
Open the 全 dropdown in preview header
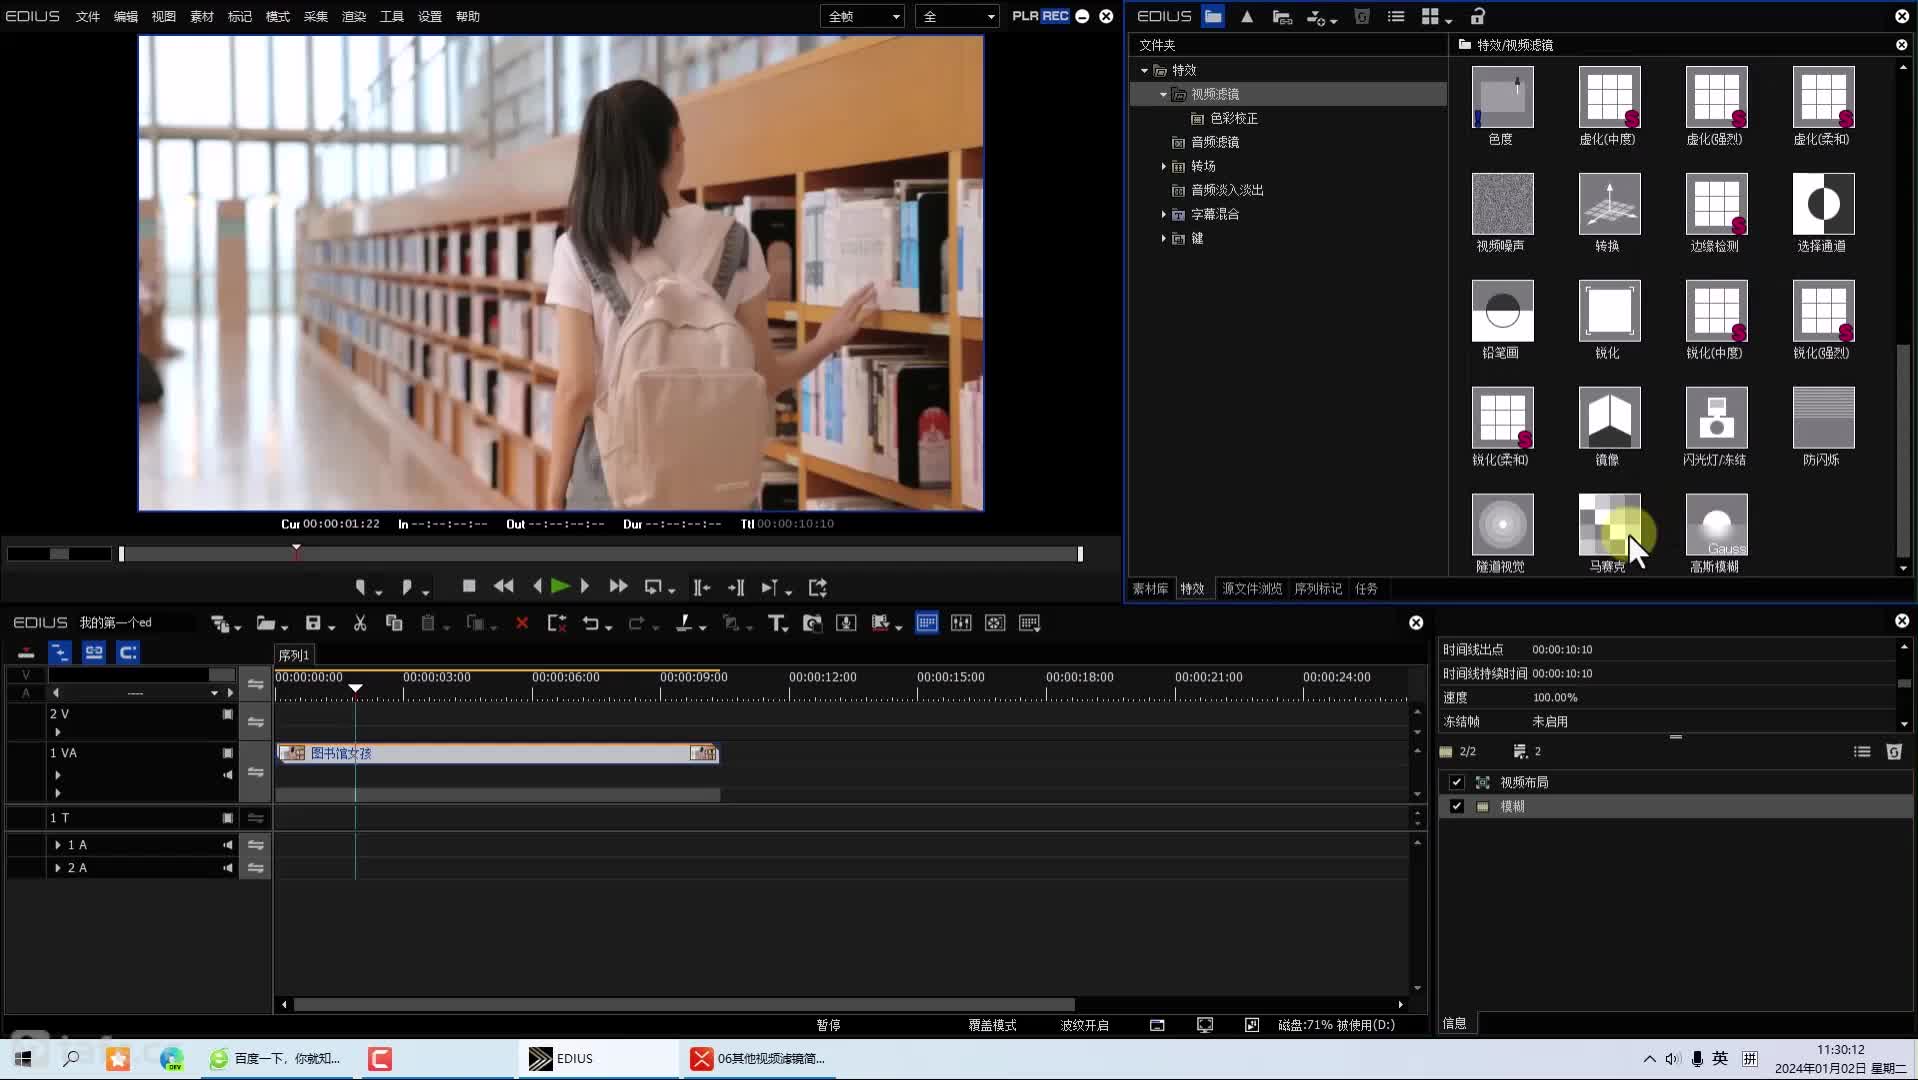pyautogui.click(x=957, y=16)
